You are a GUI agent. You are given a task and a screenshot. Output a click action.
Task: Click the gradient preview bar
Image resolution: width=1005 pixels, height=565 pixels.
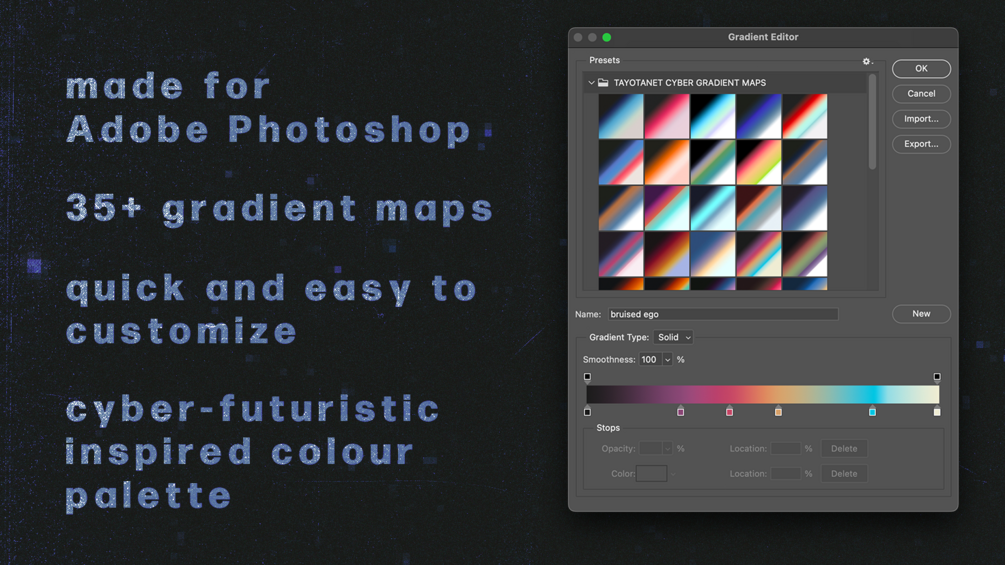point(762,394)
